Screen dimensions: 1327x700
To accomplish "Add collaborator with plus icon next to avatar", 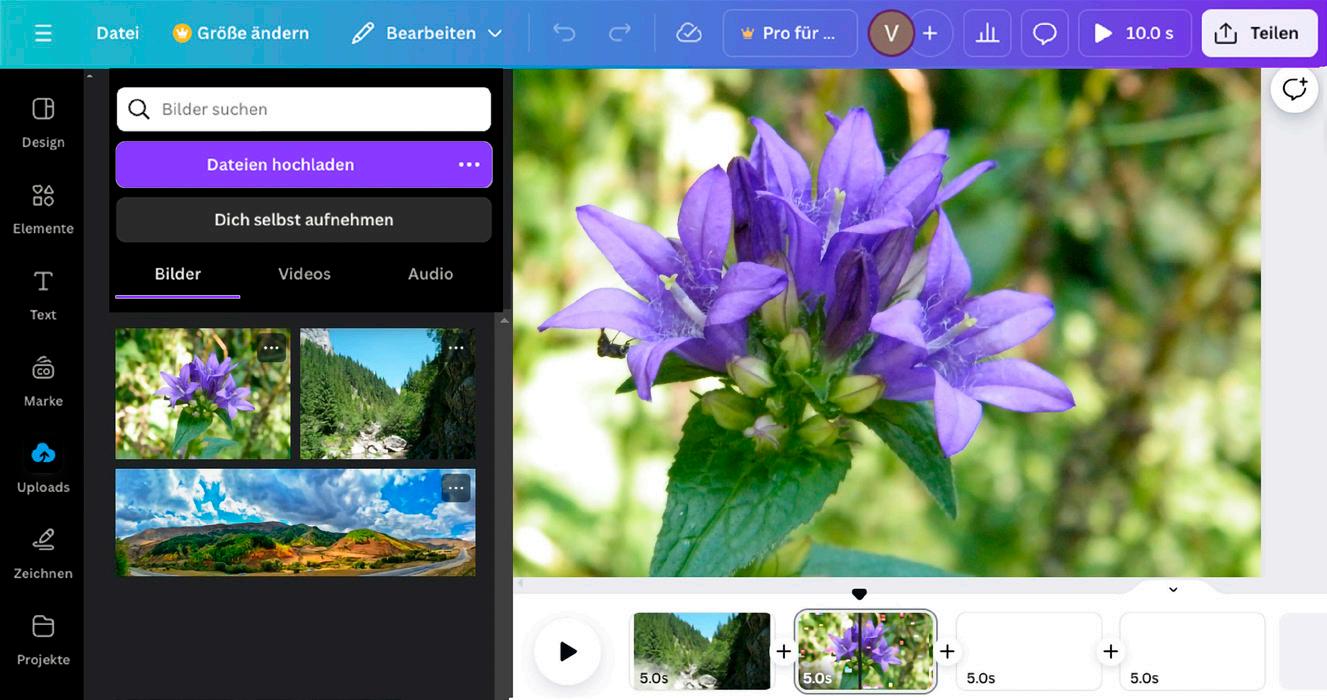I will coord(930,33).
